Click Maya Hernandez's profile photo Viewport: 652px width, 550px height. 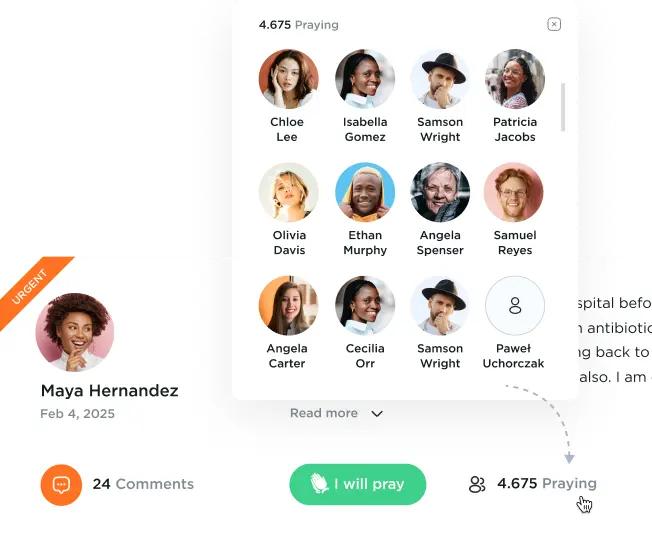click(75, 332)
